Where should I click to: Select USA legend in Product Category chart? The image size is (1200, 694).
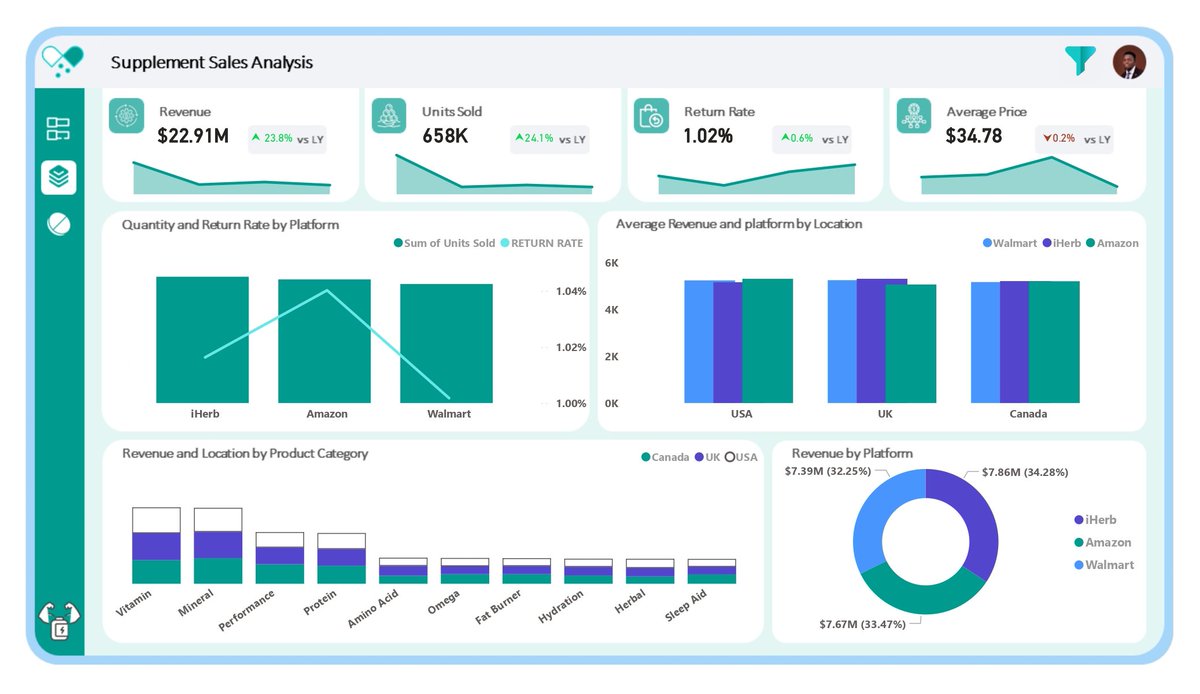741,457
